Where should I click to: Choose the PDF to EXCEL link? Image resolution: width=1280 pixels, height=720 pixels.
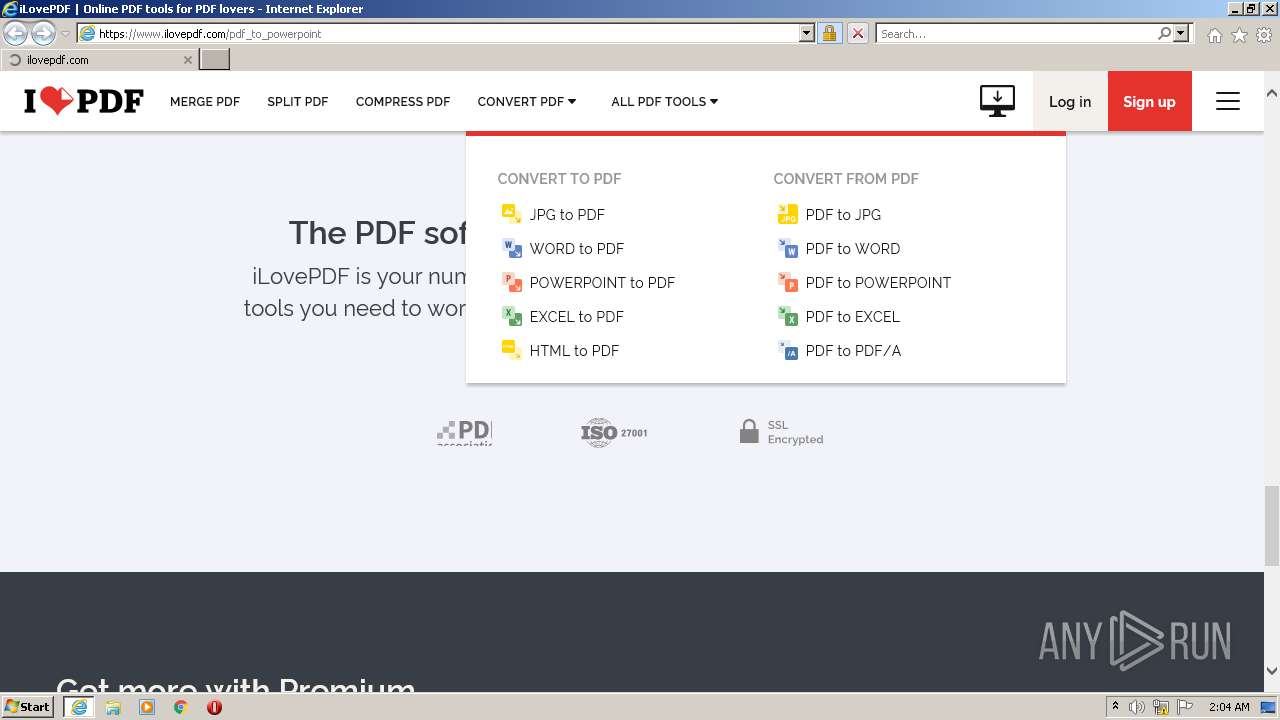tap(853, 316)
